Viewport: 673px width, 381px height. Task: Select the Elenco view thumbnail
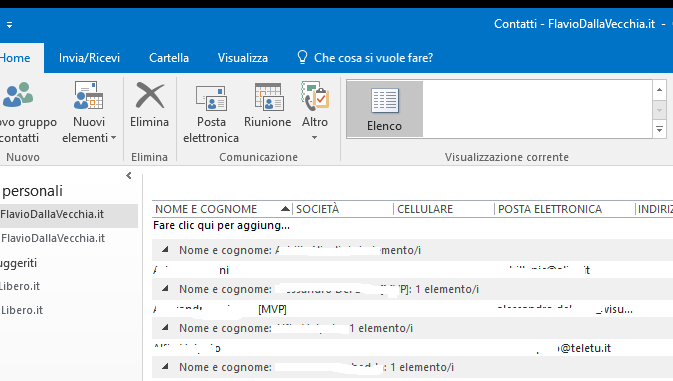pyautogui.click(x=385, y=109)
